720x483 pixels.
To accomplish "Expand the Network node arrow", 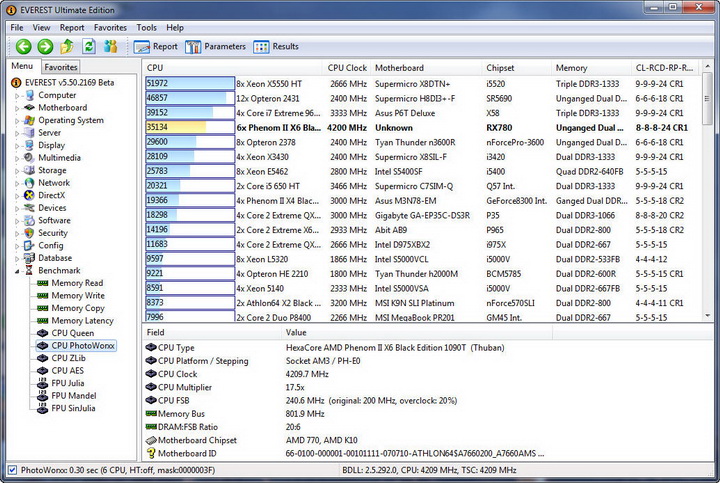I will click(17, 184).
